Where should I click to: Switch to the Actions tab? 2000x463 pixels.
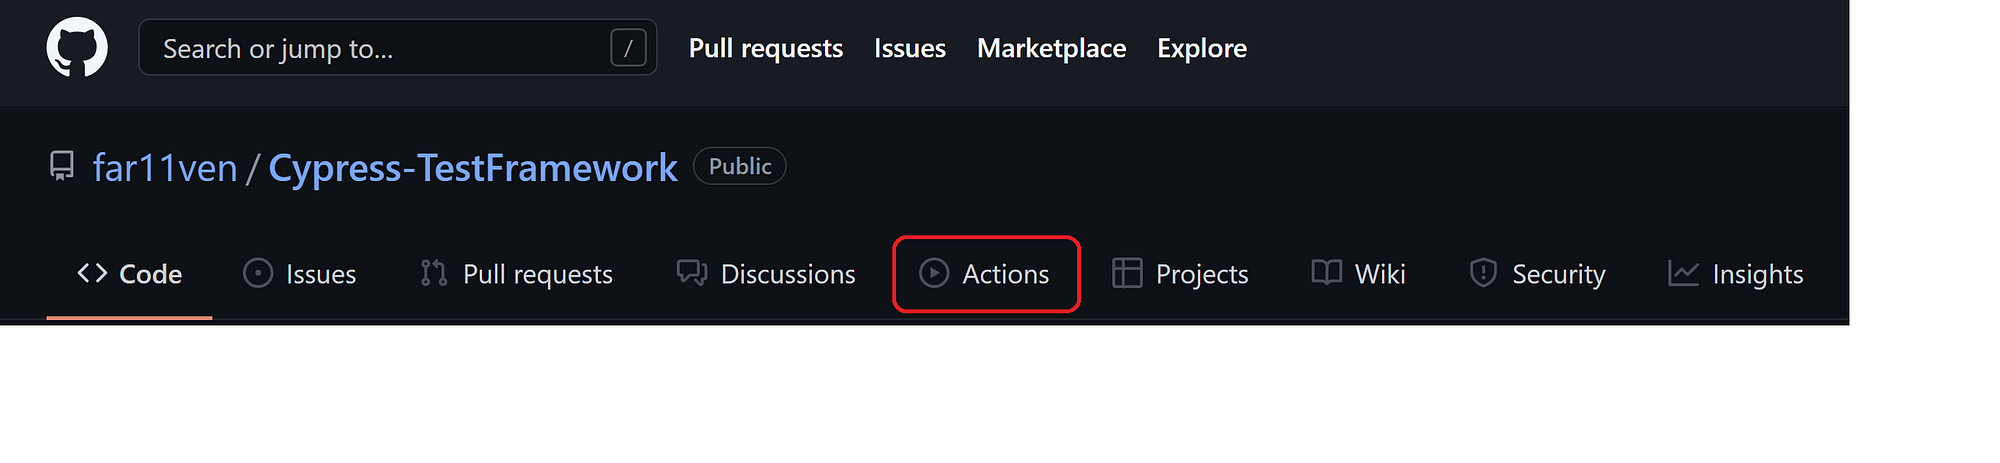[1005, 274]
